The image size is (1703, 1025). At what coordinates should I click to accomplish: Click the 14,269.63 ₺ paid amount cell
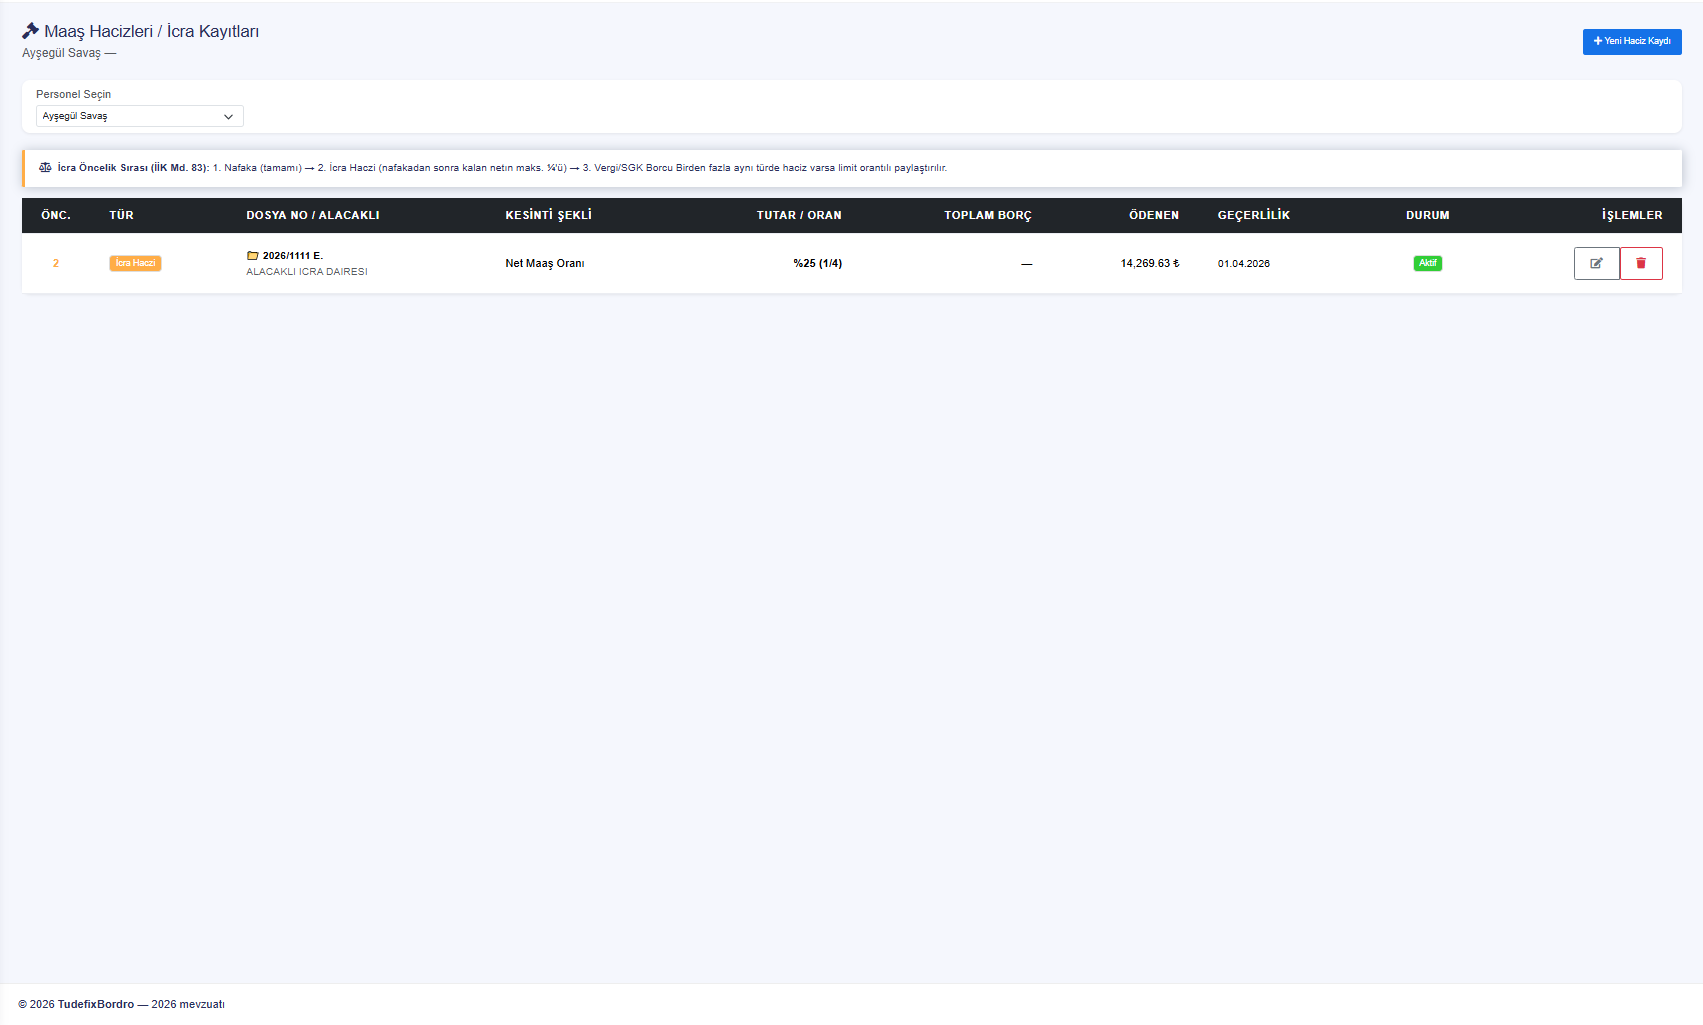(x=1150, y=263)
